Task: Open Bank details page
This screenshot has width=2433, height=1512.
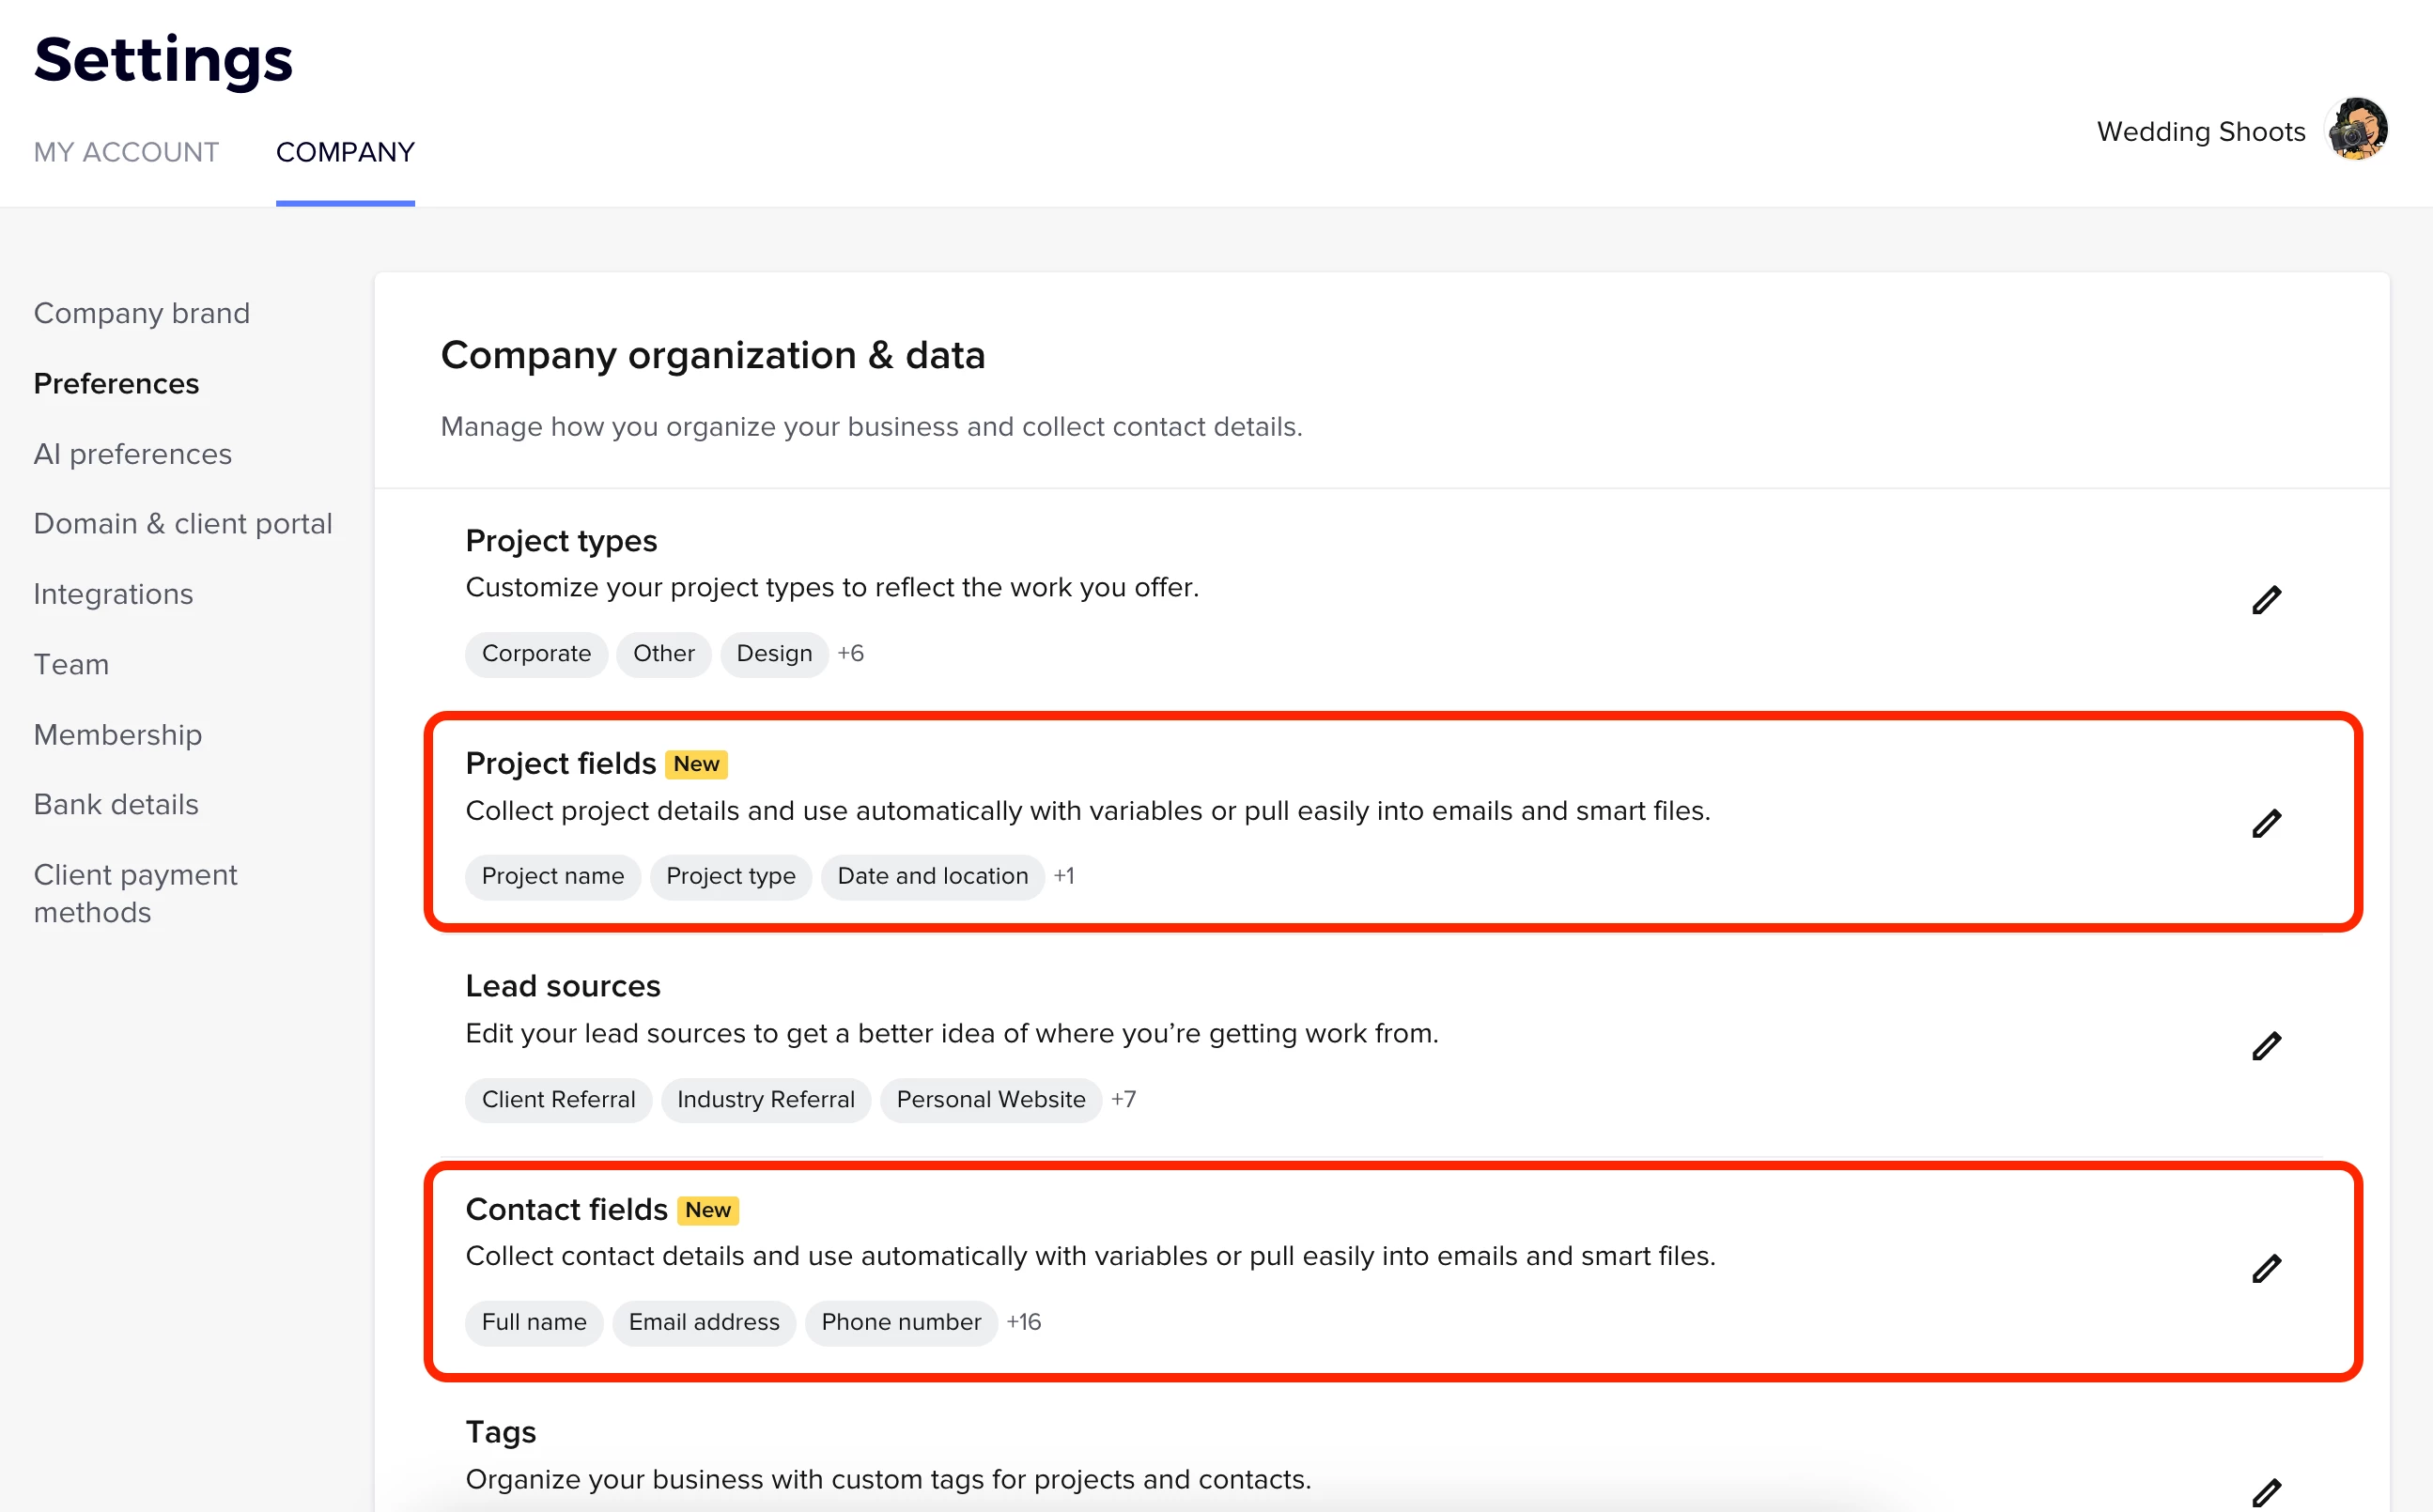Action: point(116,804)
